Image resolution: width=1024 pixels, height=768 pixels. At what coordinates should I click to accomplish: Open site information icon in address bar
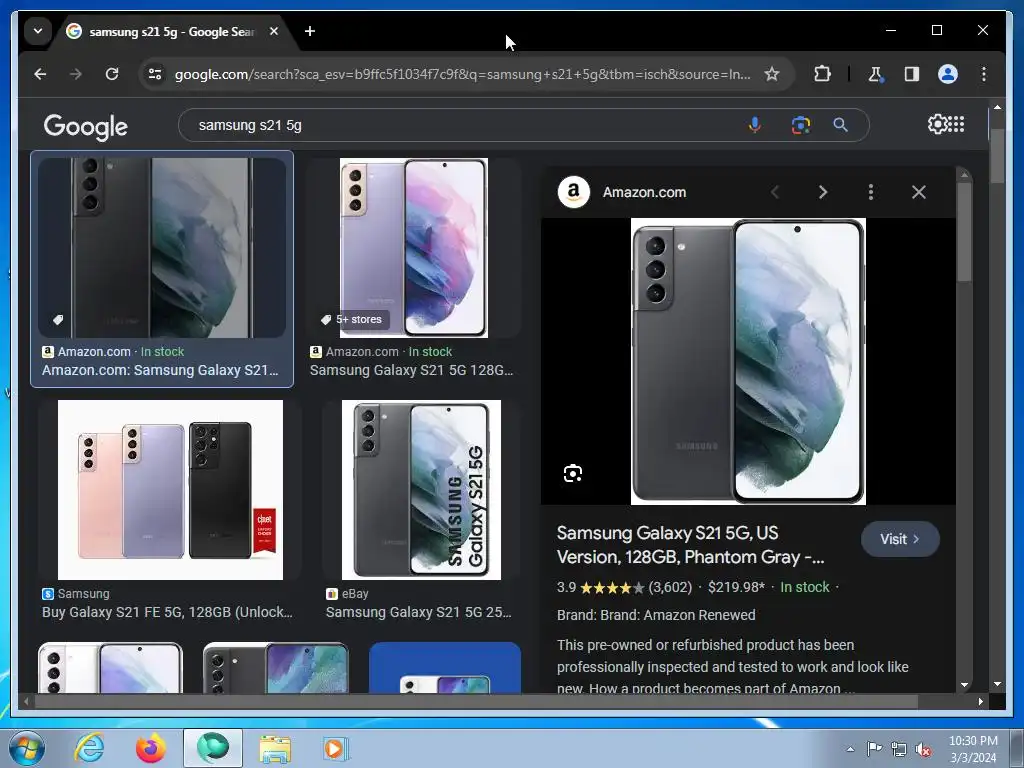[x=155, y=74]
